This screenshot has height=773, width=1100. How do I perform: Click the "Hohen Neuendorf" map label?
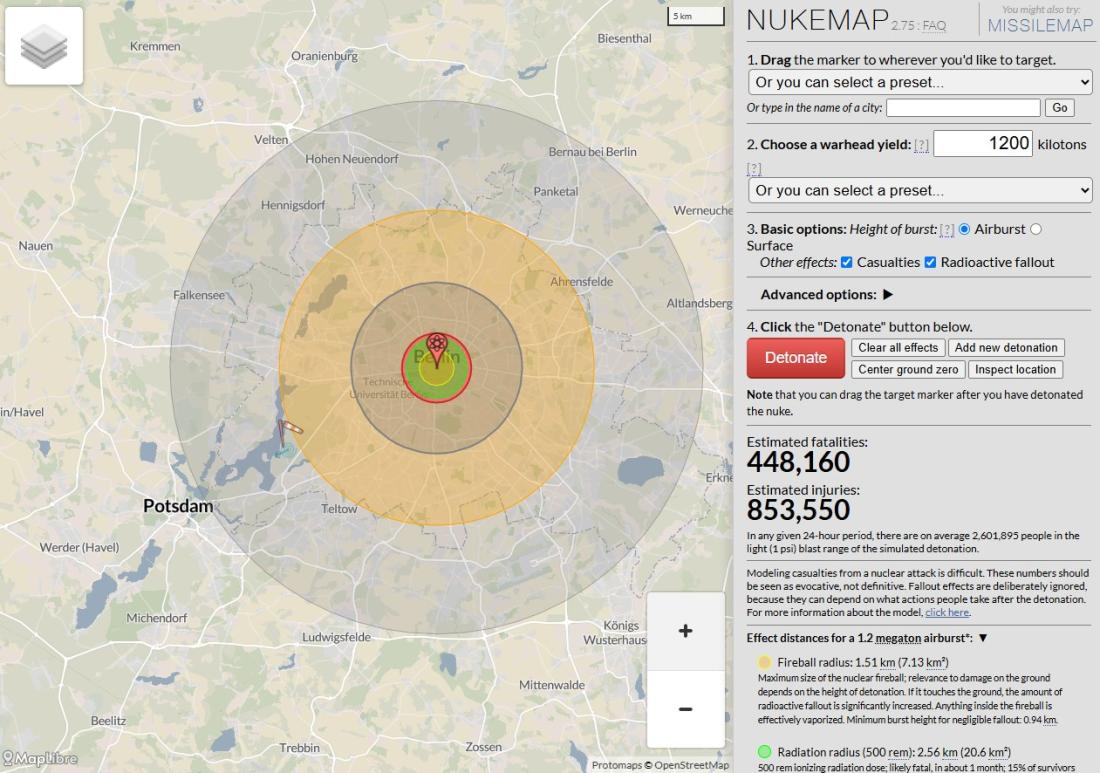351,159
